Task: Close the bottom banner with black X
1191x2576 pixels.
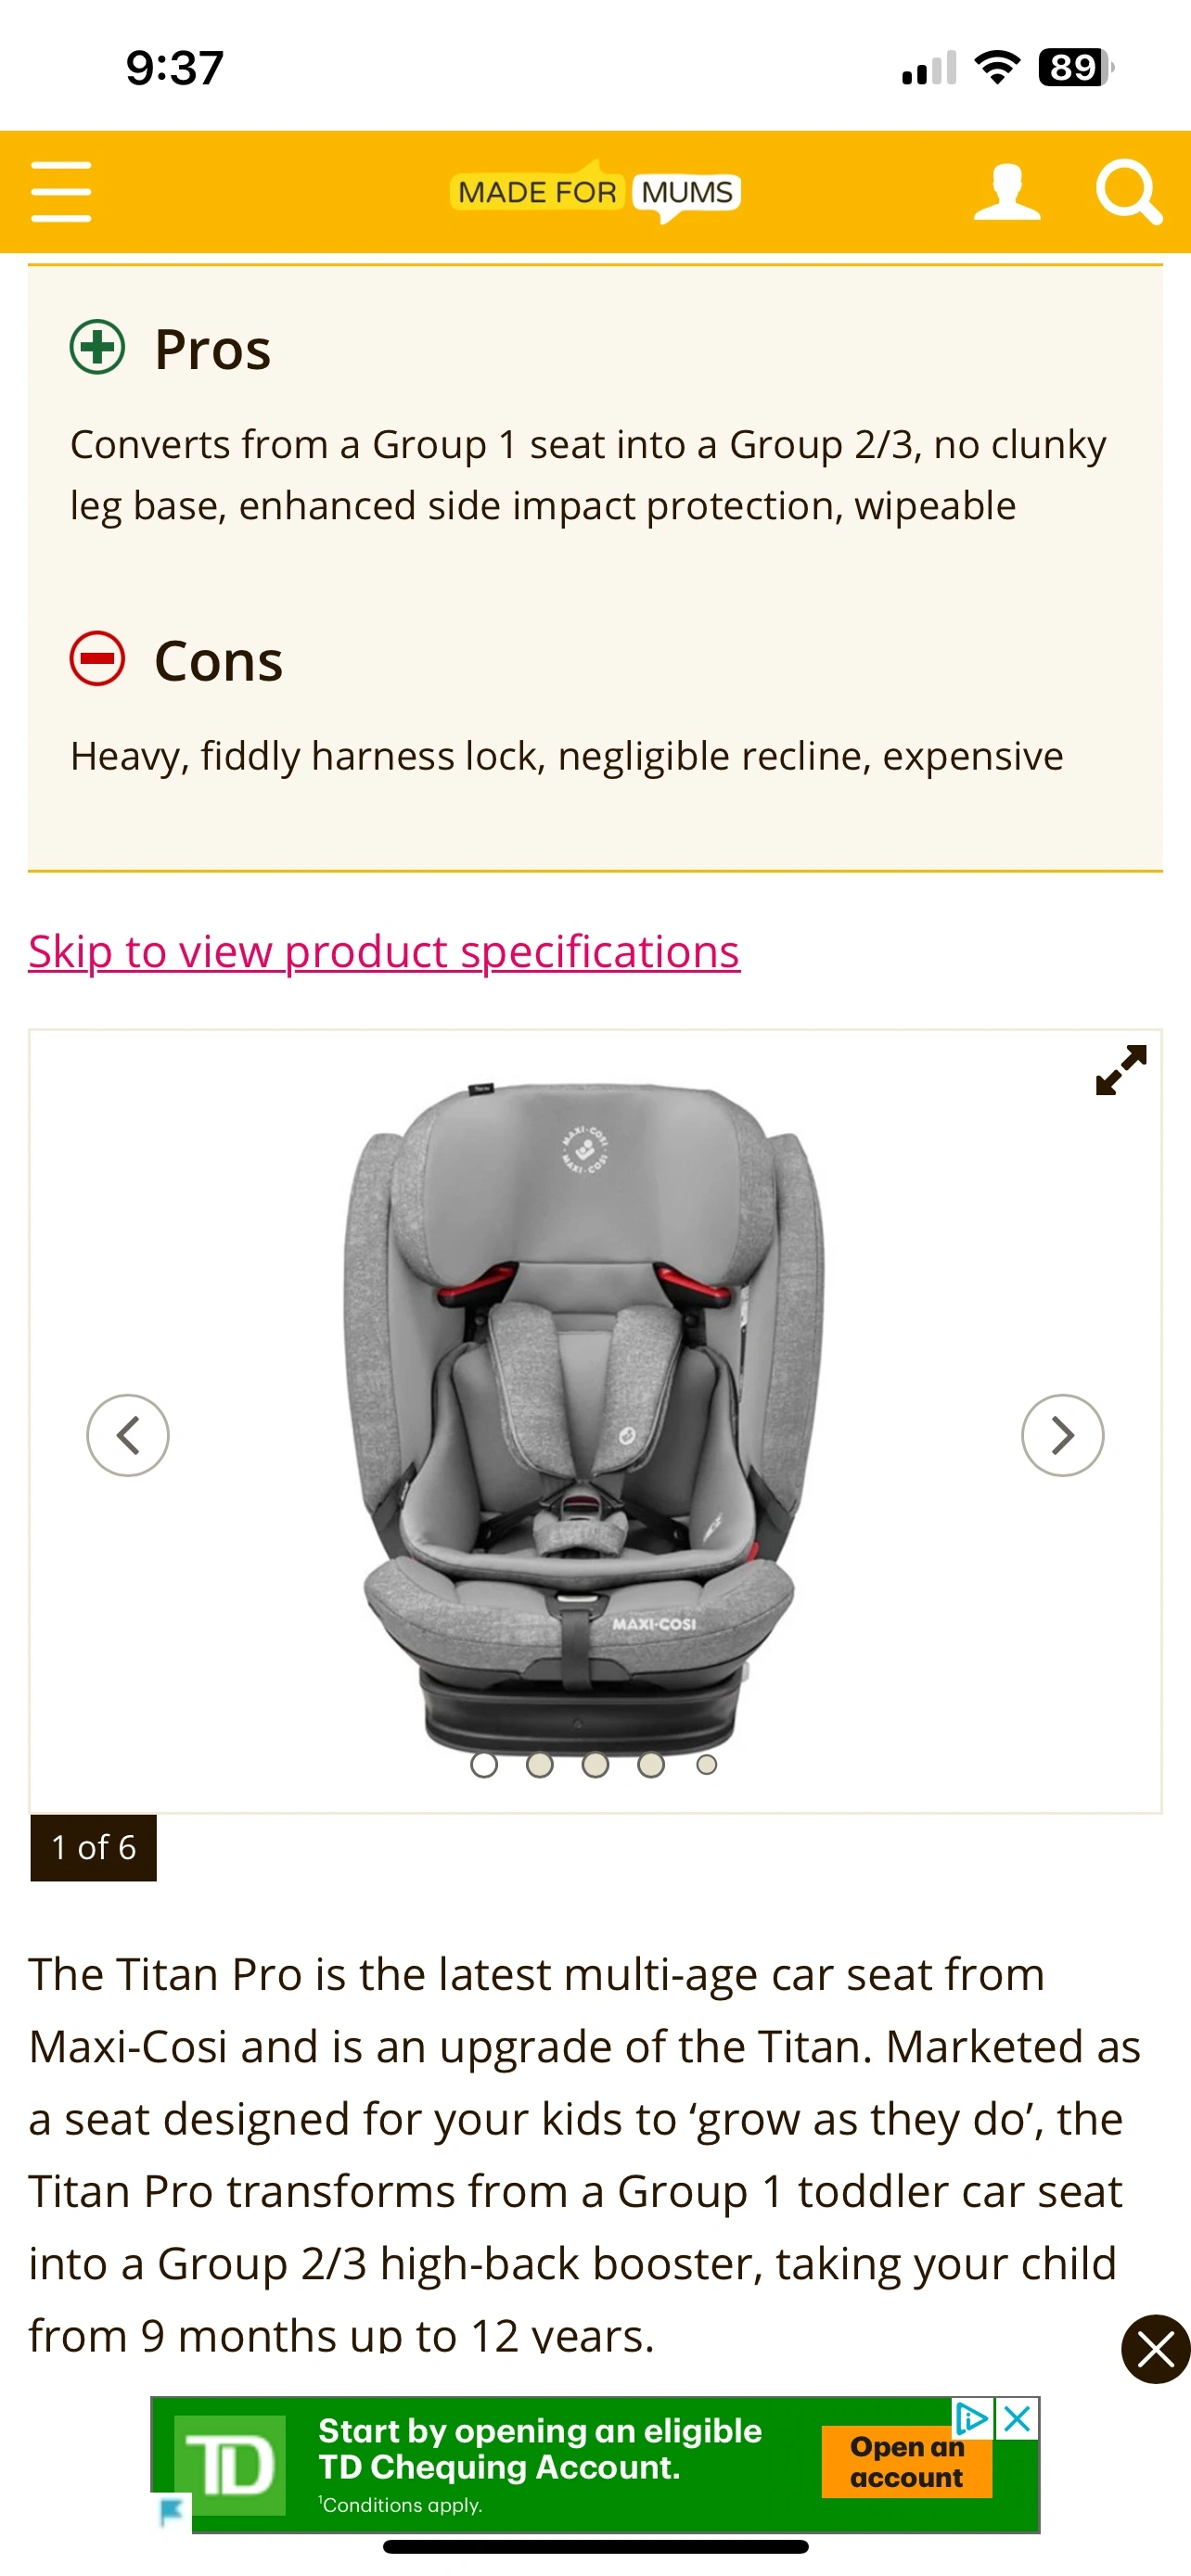Action: [x=1155, y=2349]
